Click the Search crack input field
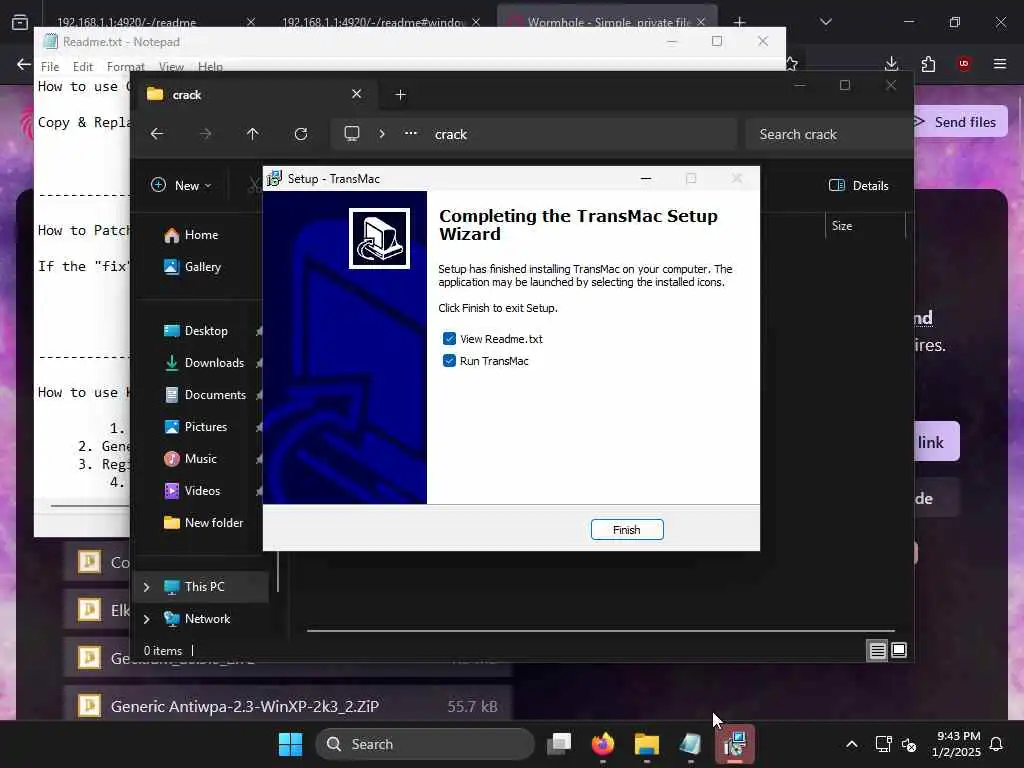 click(x=828, y=134)
